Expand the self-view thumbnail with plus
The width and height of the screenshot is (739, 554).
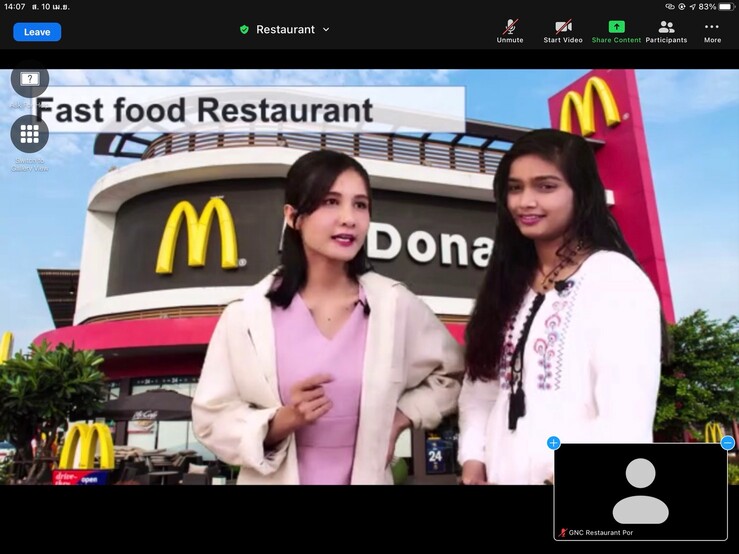click(x=553, y=443)
